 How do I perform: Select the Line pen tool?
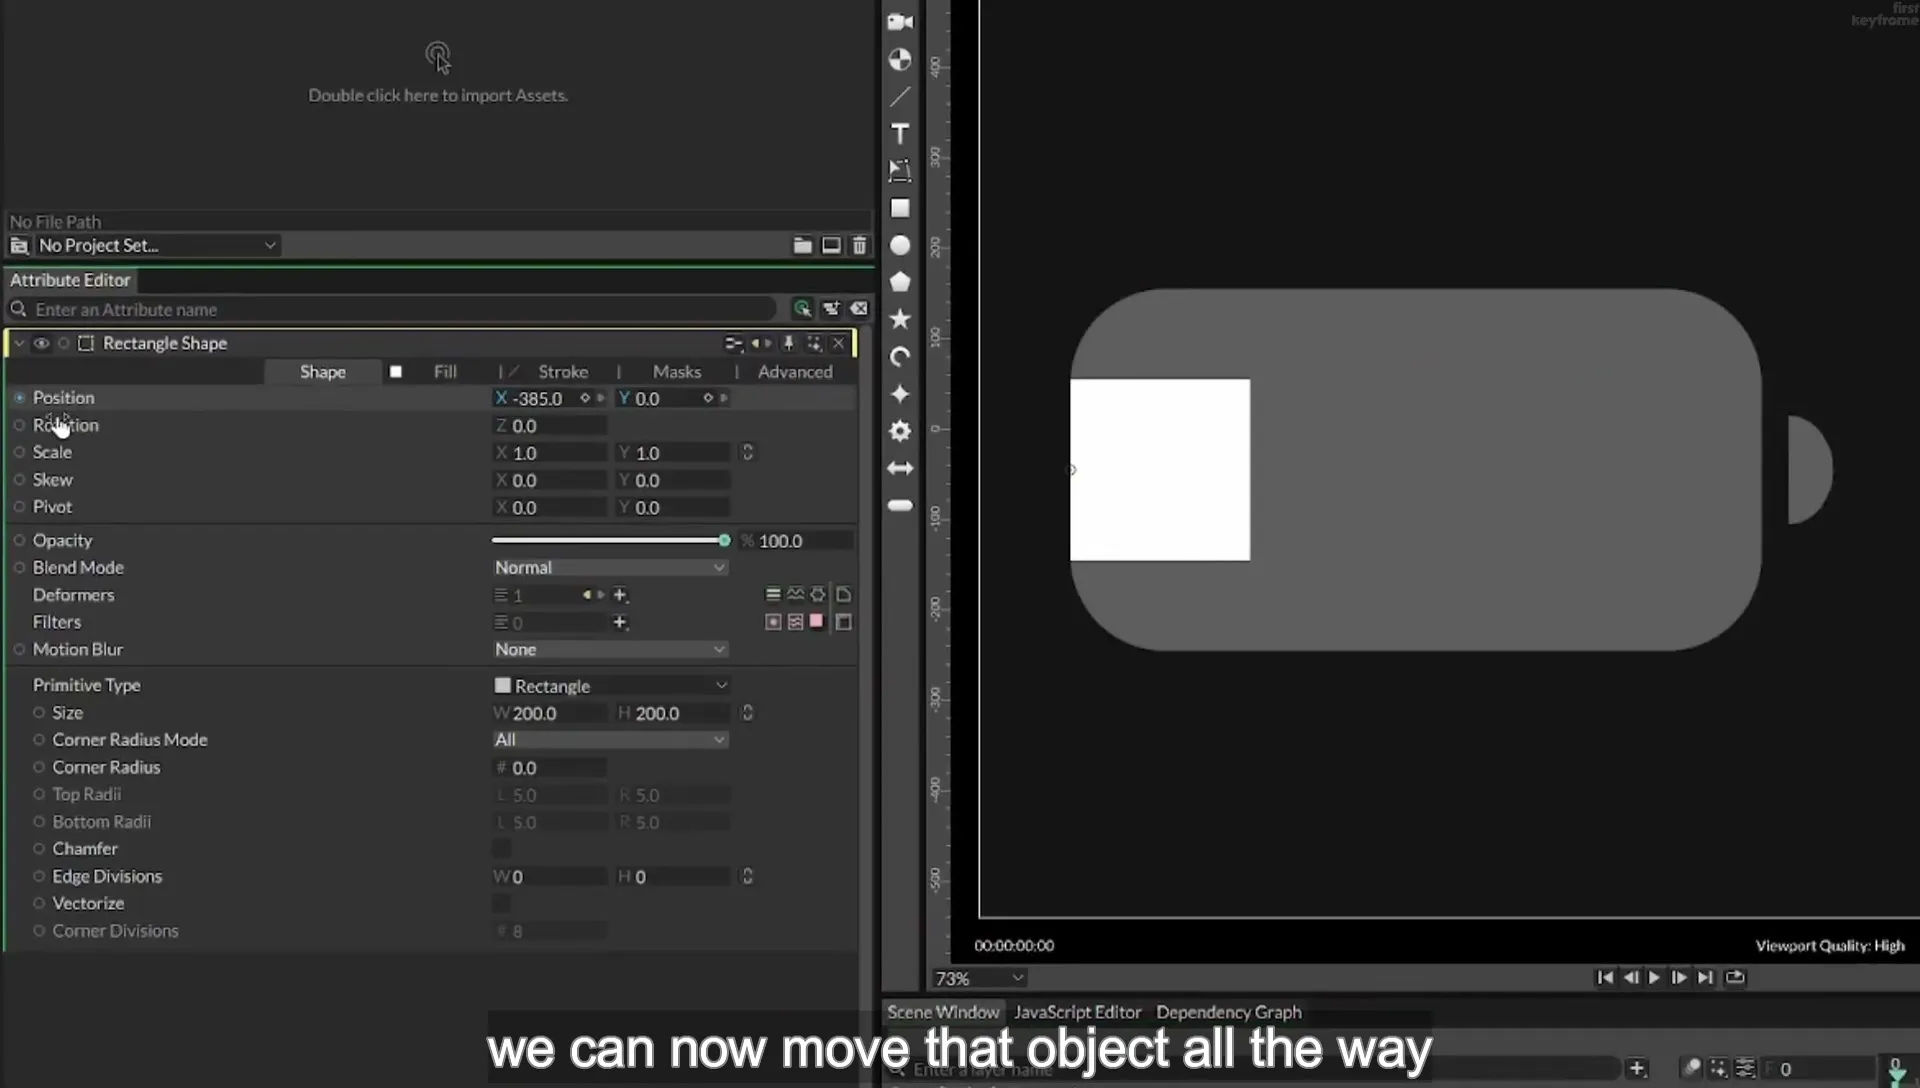(x=900, y=97)
